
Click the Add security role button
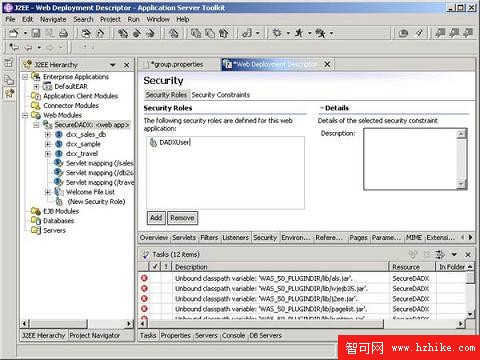156,218
